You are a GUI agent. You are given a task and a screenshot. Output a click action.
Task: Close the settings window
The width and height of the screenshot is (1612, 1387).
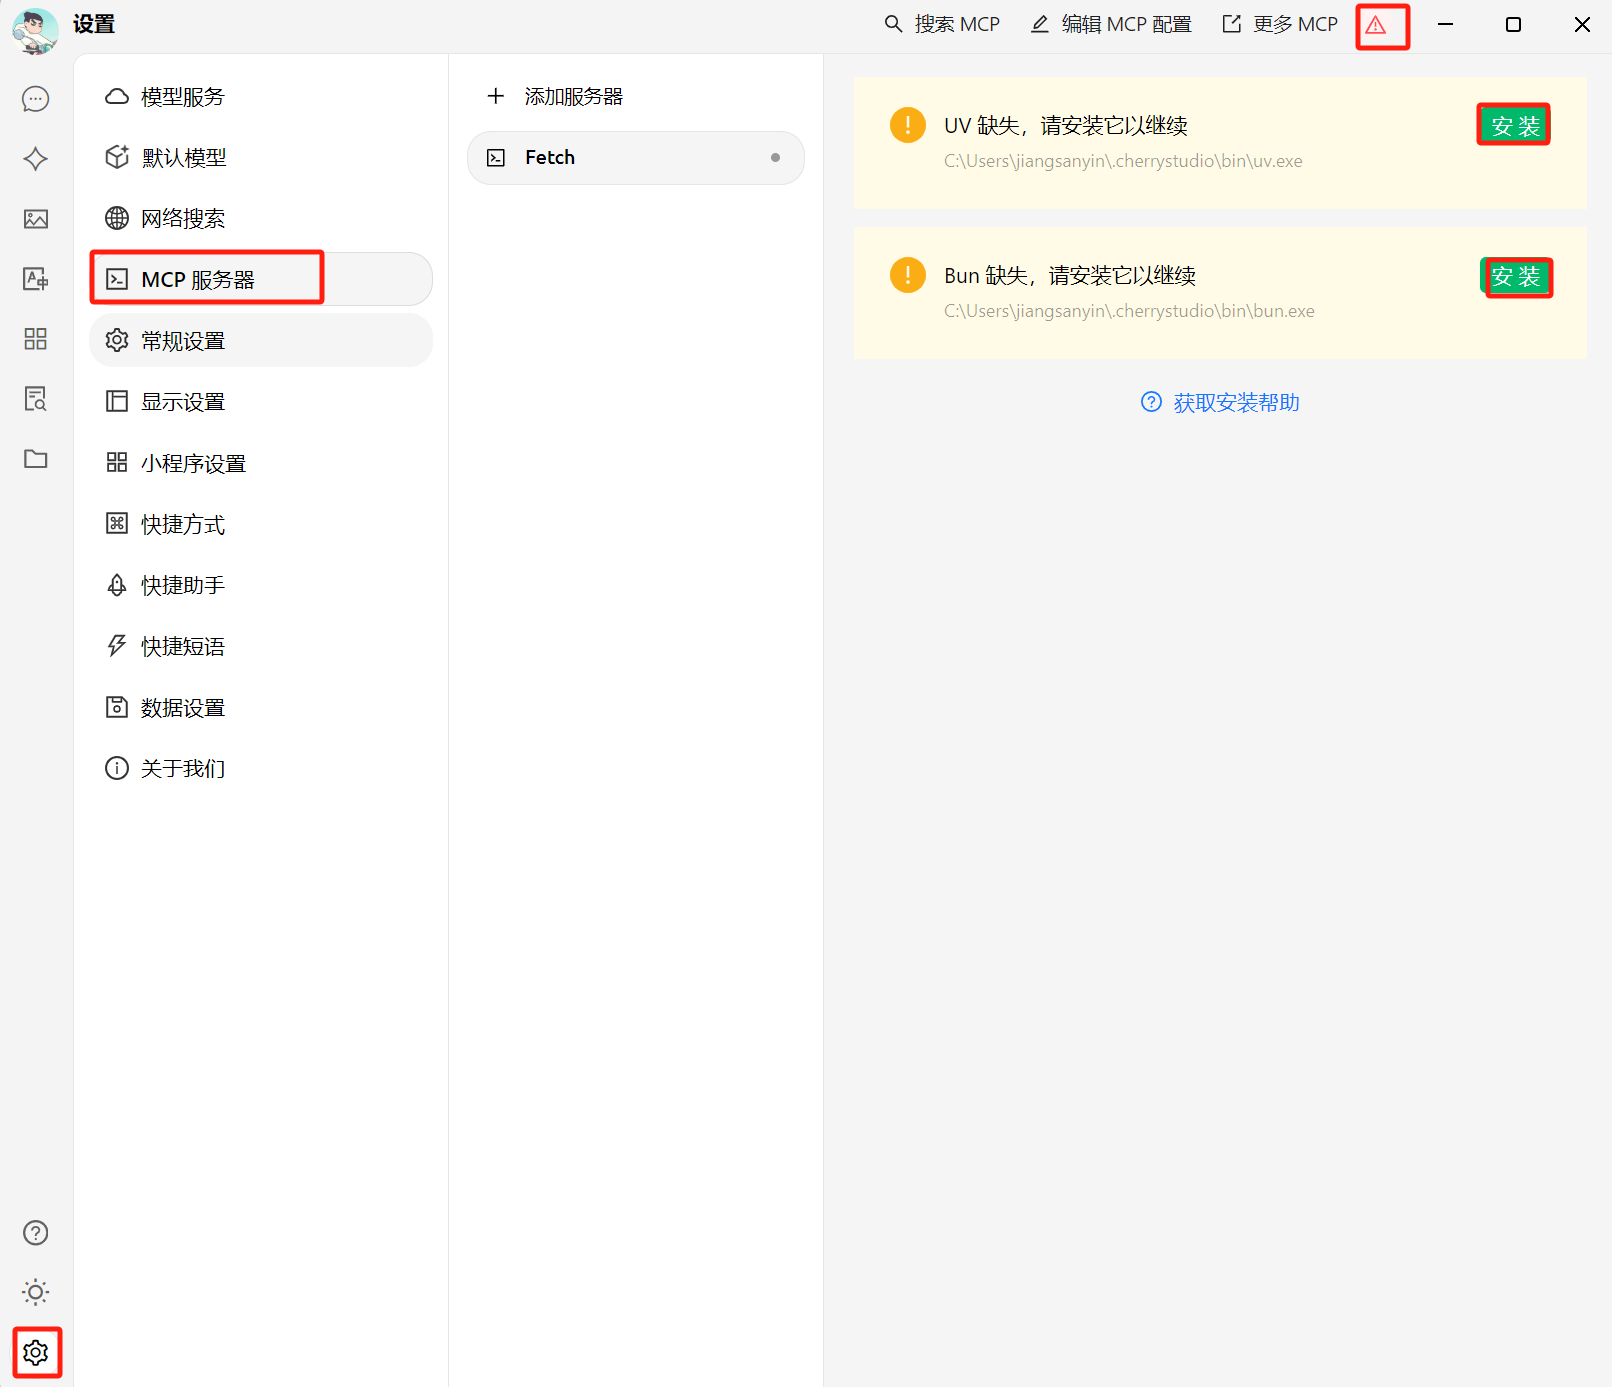(1582, 25)
